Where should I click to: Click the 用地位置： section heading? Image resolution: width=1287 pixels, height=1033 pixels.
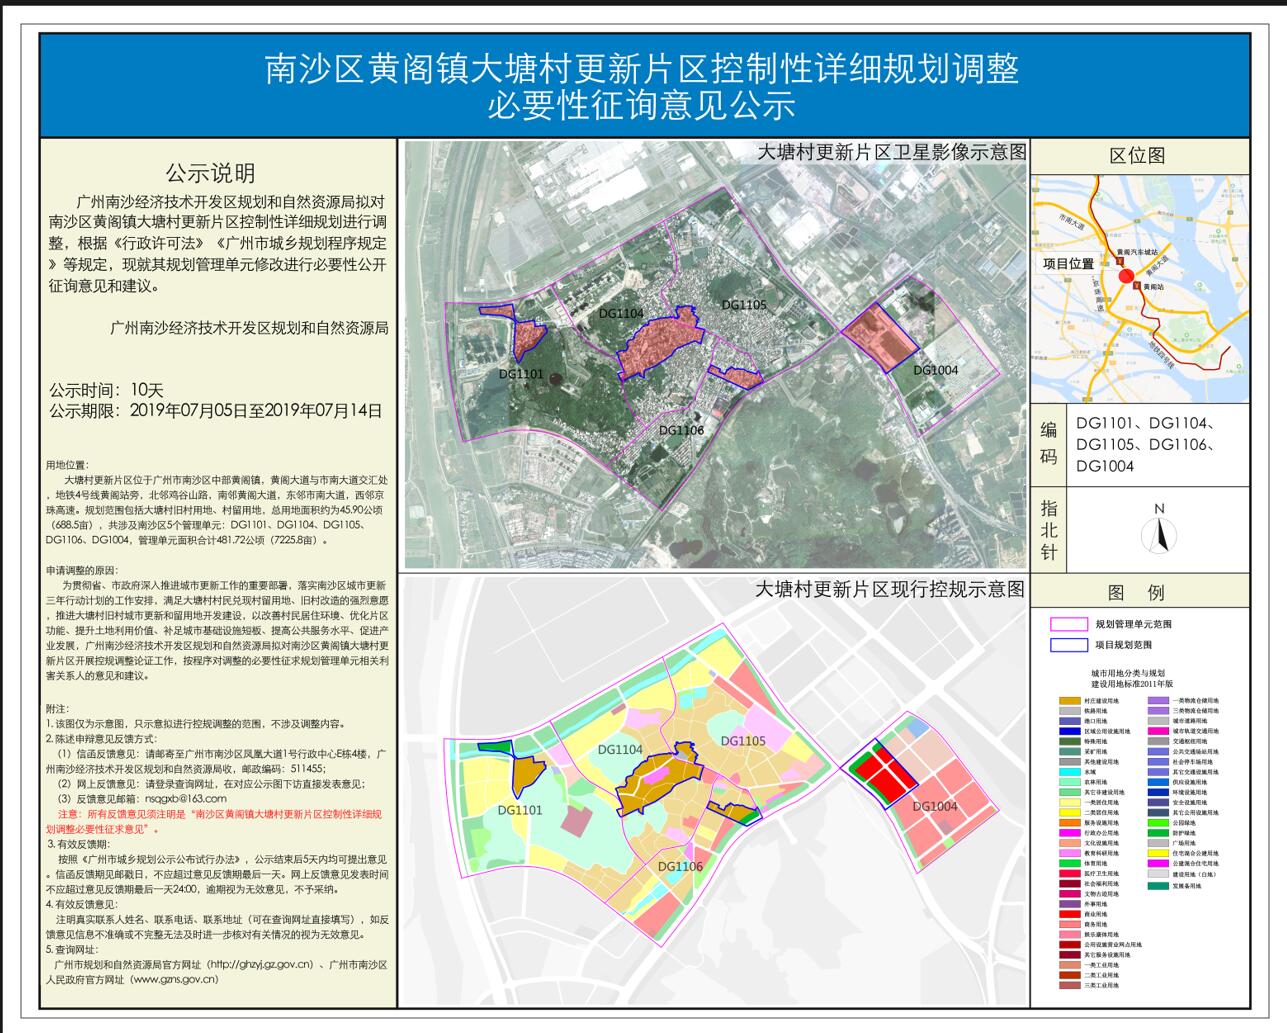click(66, 465)
